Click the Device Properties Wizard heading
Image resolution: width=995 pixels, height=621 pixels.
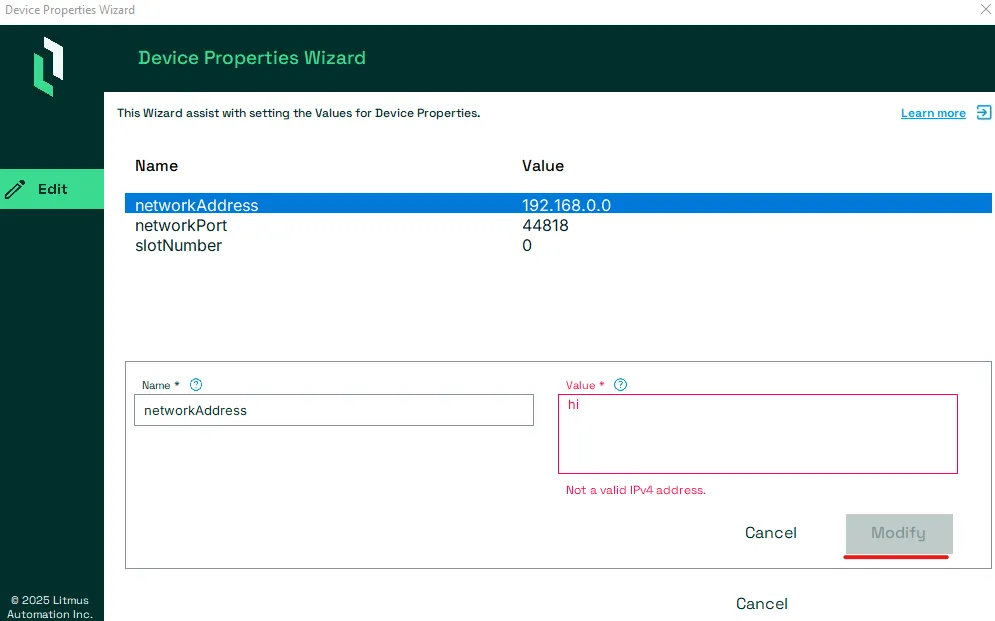[252, 58]
